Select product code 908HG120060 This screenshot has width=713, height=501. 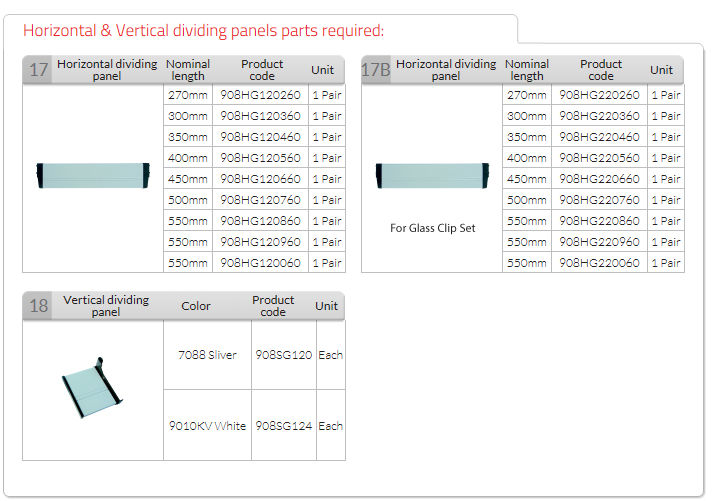[260, 263]
